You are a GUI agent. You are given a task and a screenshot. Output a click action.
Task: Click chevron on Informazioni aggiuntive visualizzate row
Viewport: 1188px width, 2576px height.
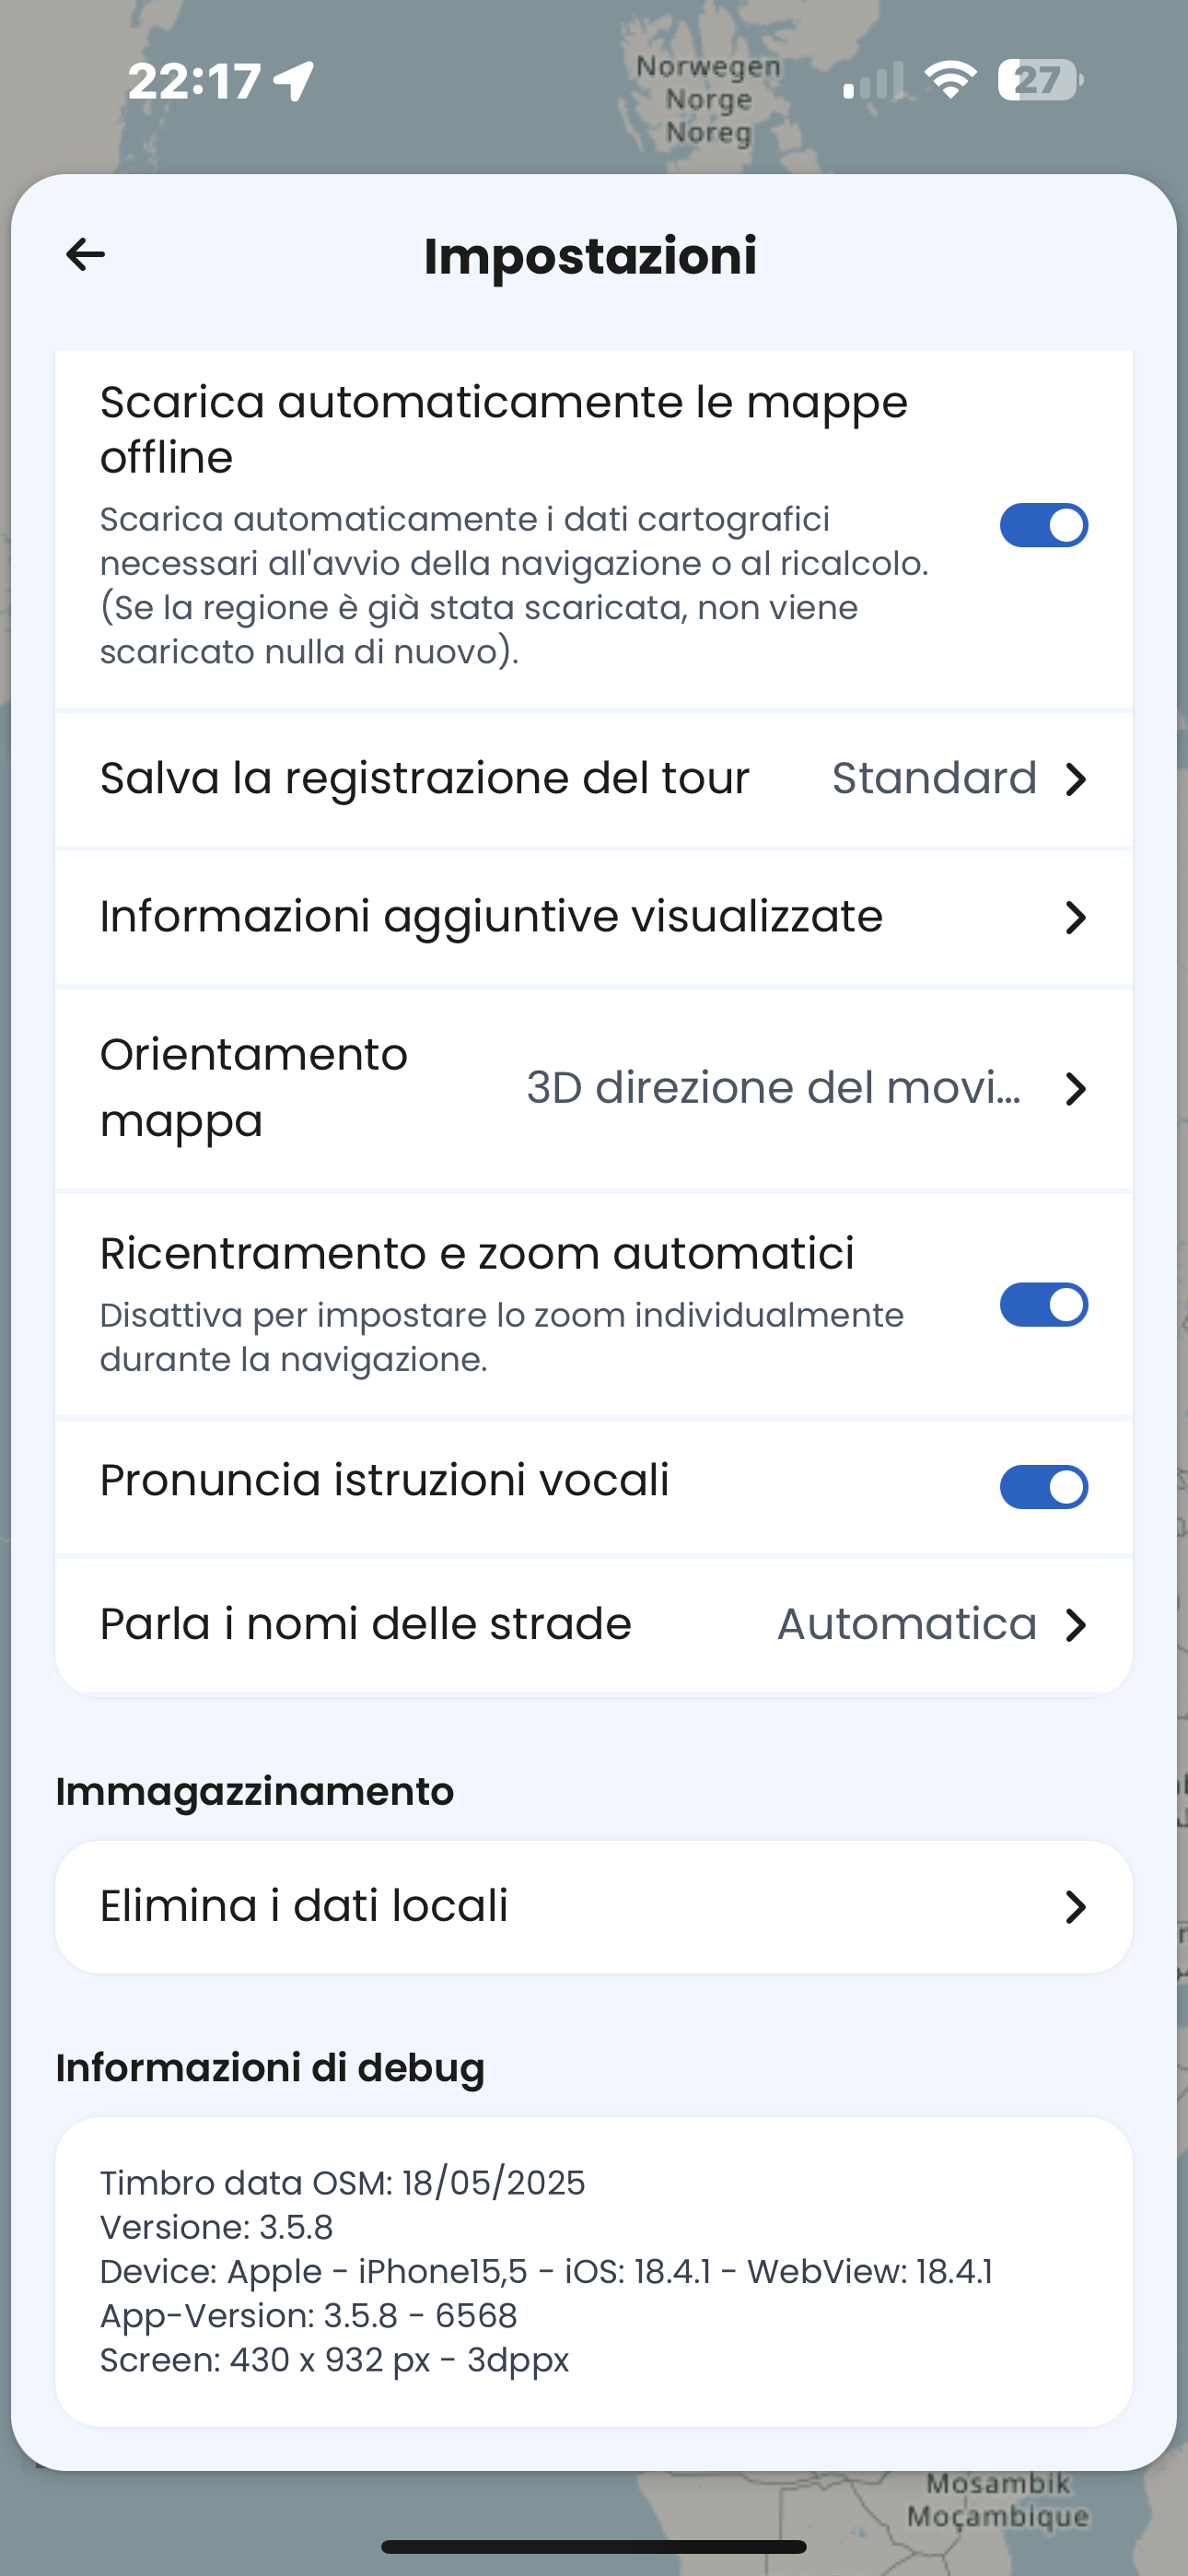(1075, 917)
